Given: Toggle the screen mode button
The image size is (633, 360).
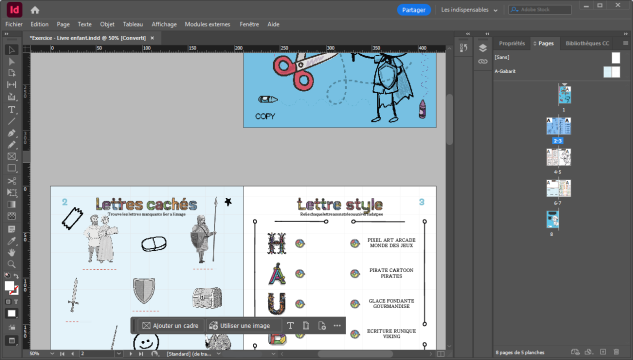Looking at the screenshot, I should coord(12,341).
